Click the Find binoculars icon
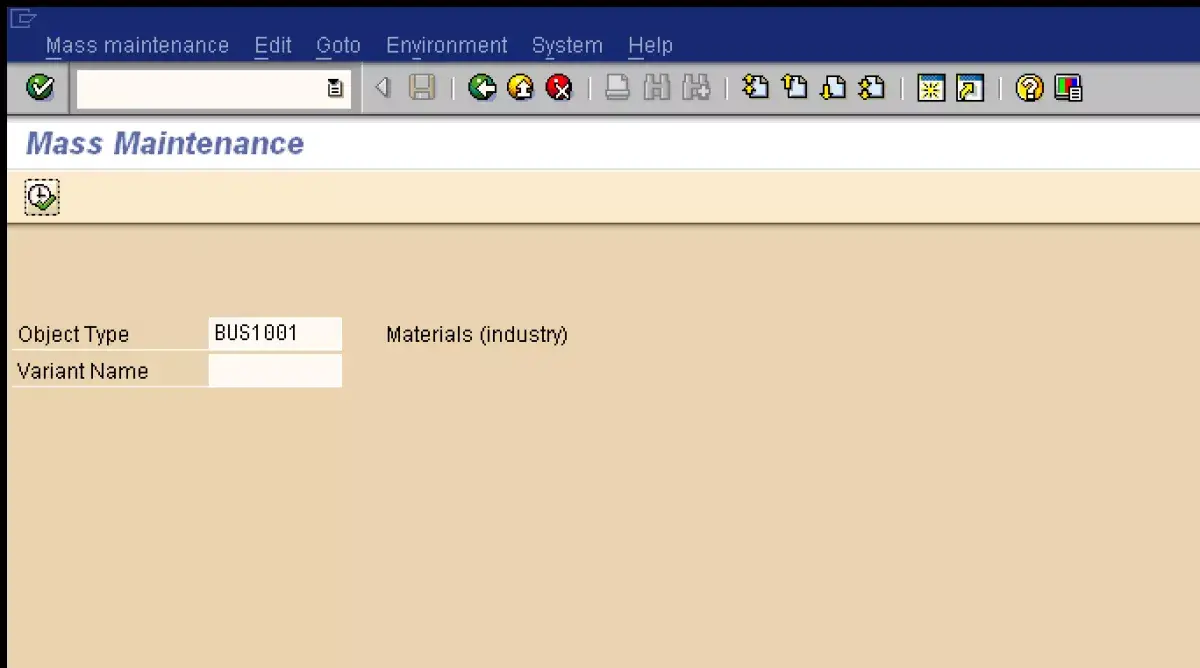Image resolution: width=1200 pixels, height=668 pixels. coord(656,88)
